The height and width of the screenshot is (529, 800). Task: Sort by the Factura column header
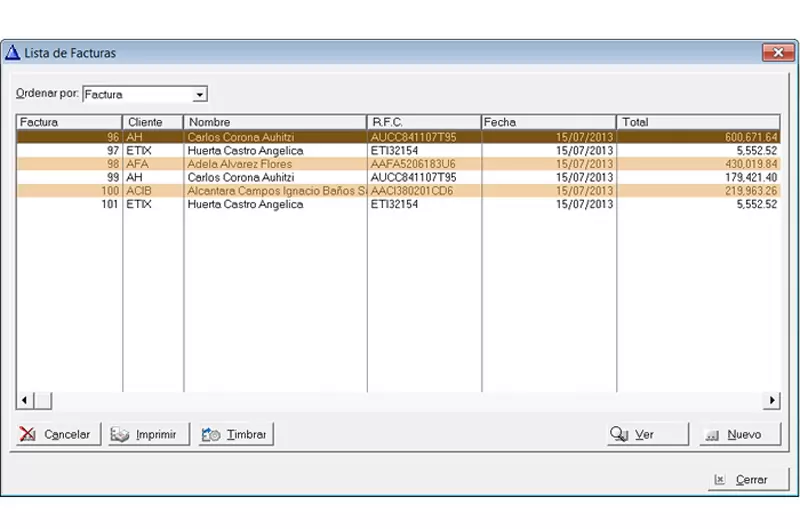pos(69,122)
